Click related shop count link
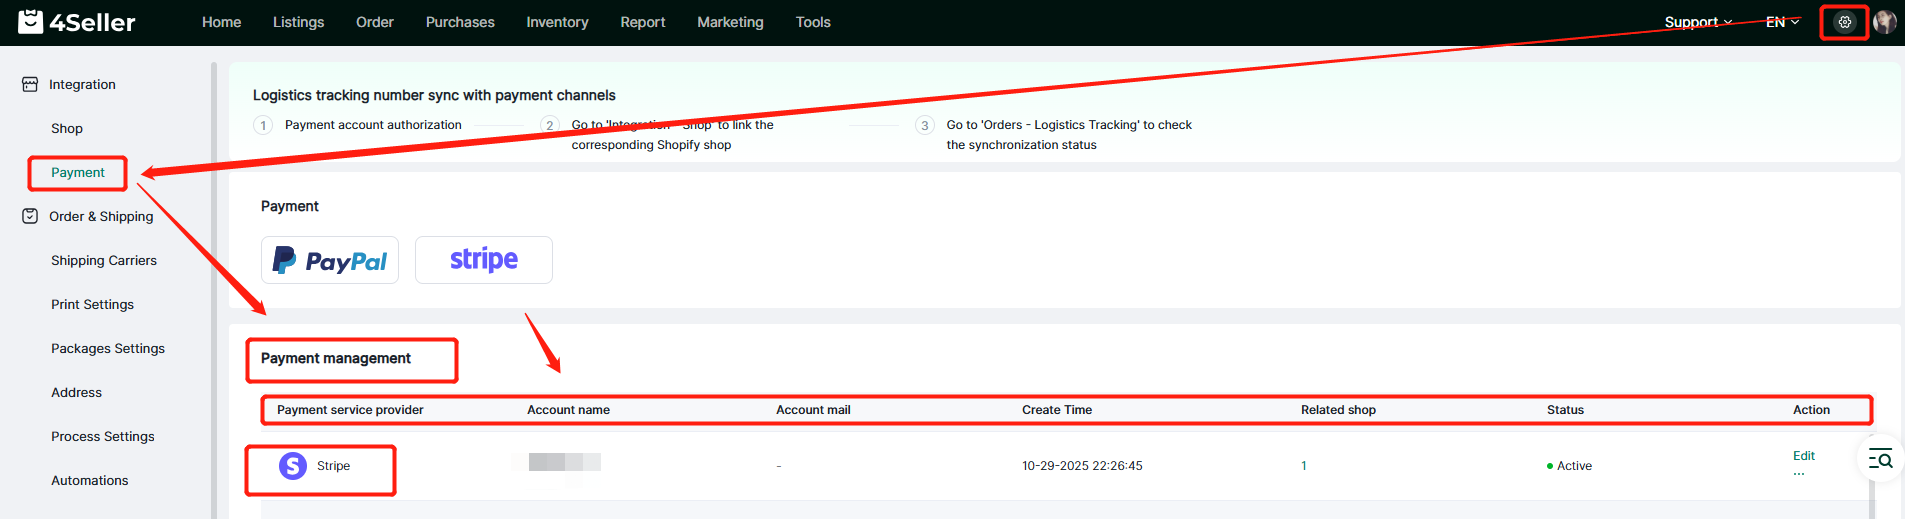Viewport: 1905px width, 519px height. click(x=1304, y=466)
